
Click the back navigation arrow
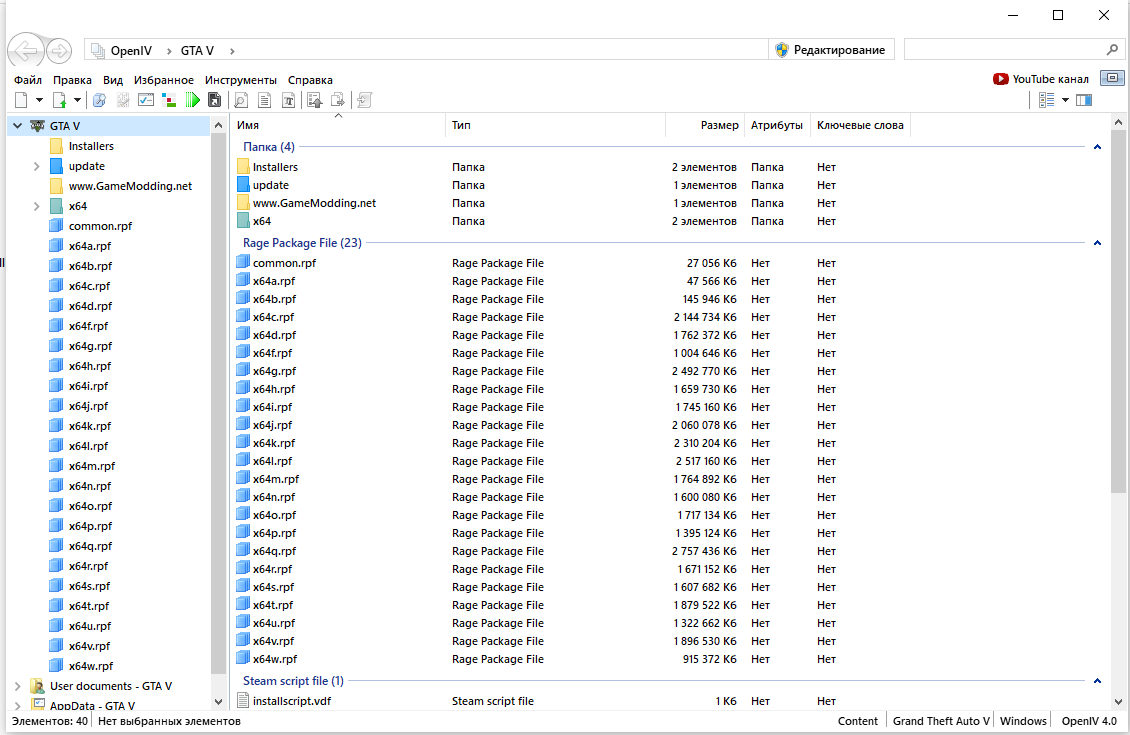pyautogui.click(x=26, y=50)
